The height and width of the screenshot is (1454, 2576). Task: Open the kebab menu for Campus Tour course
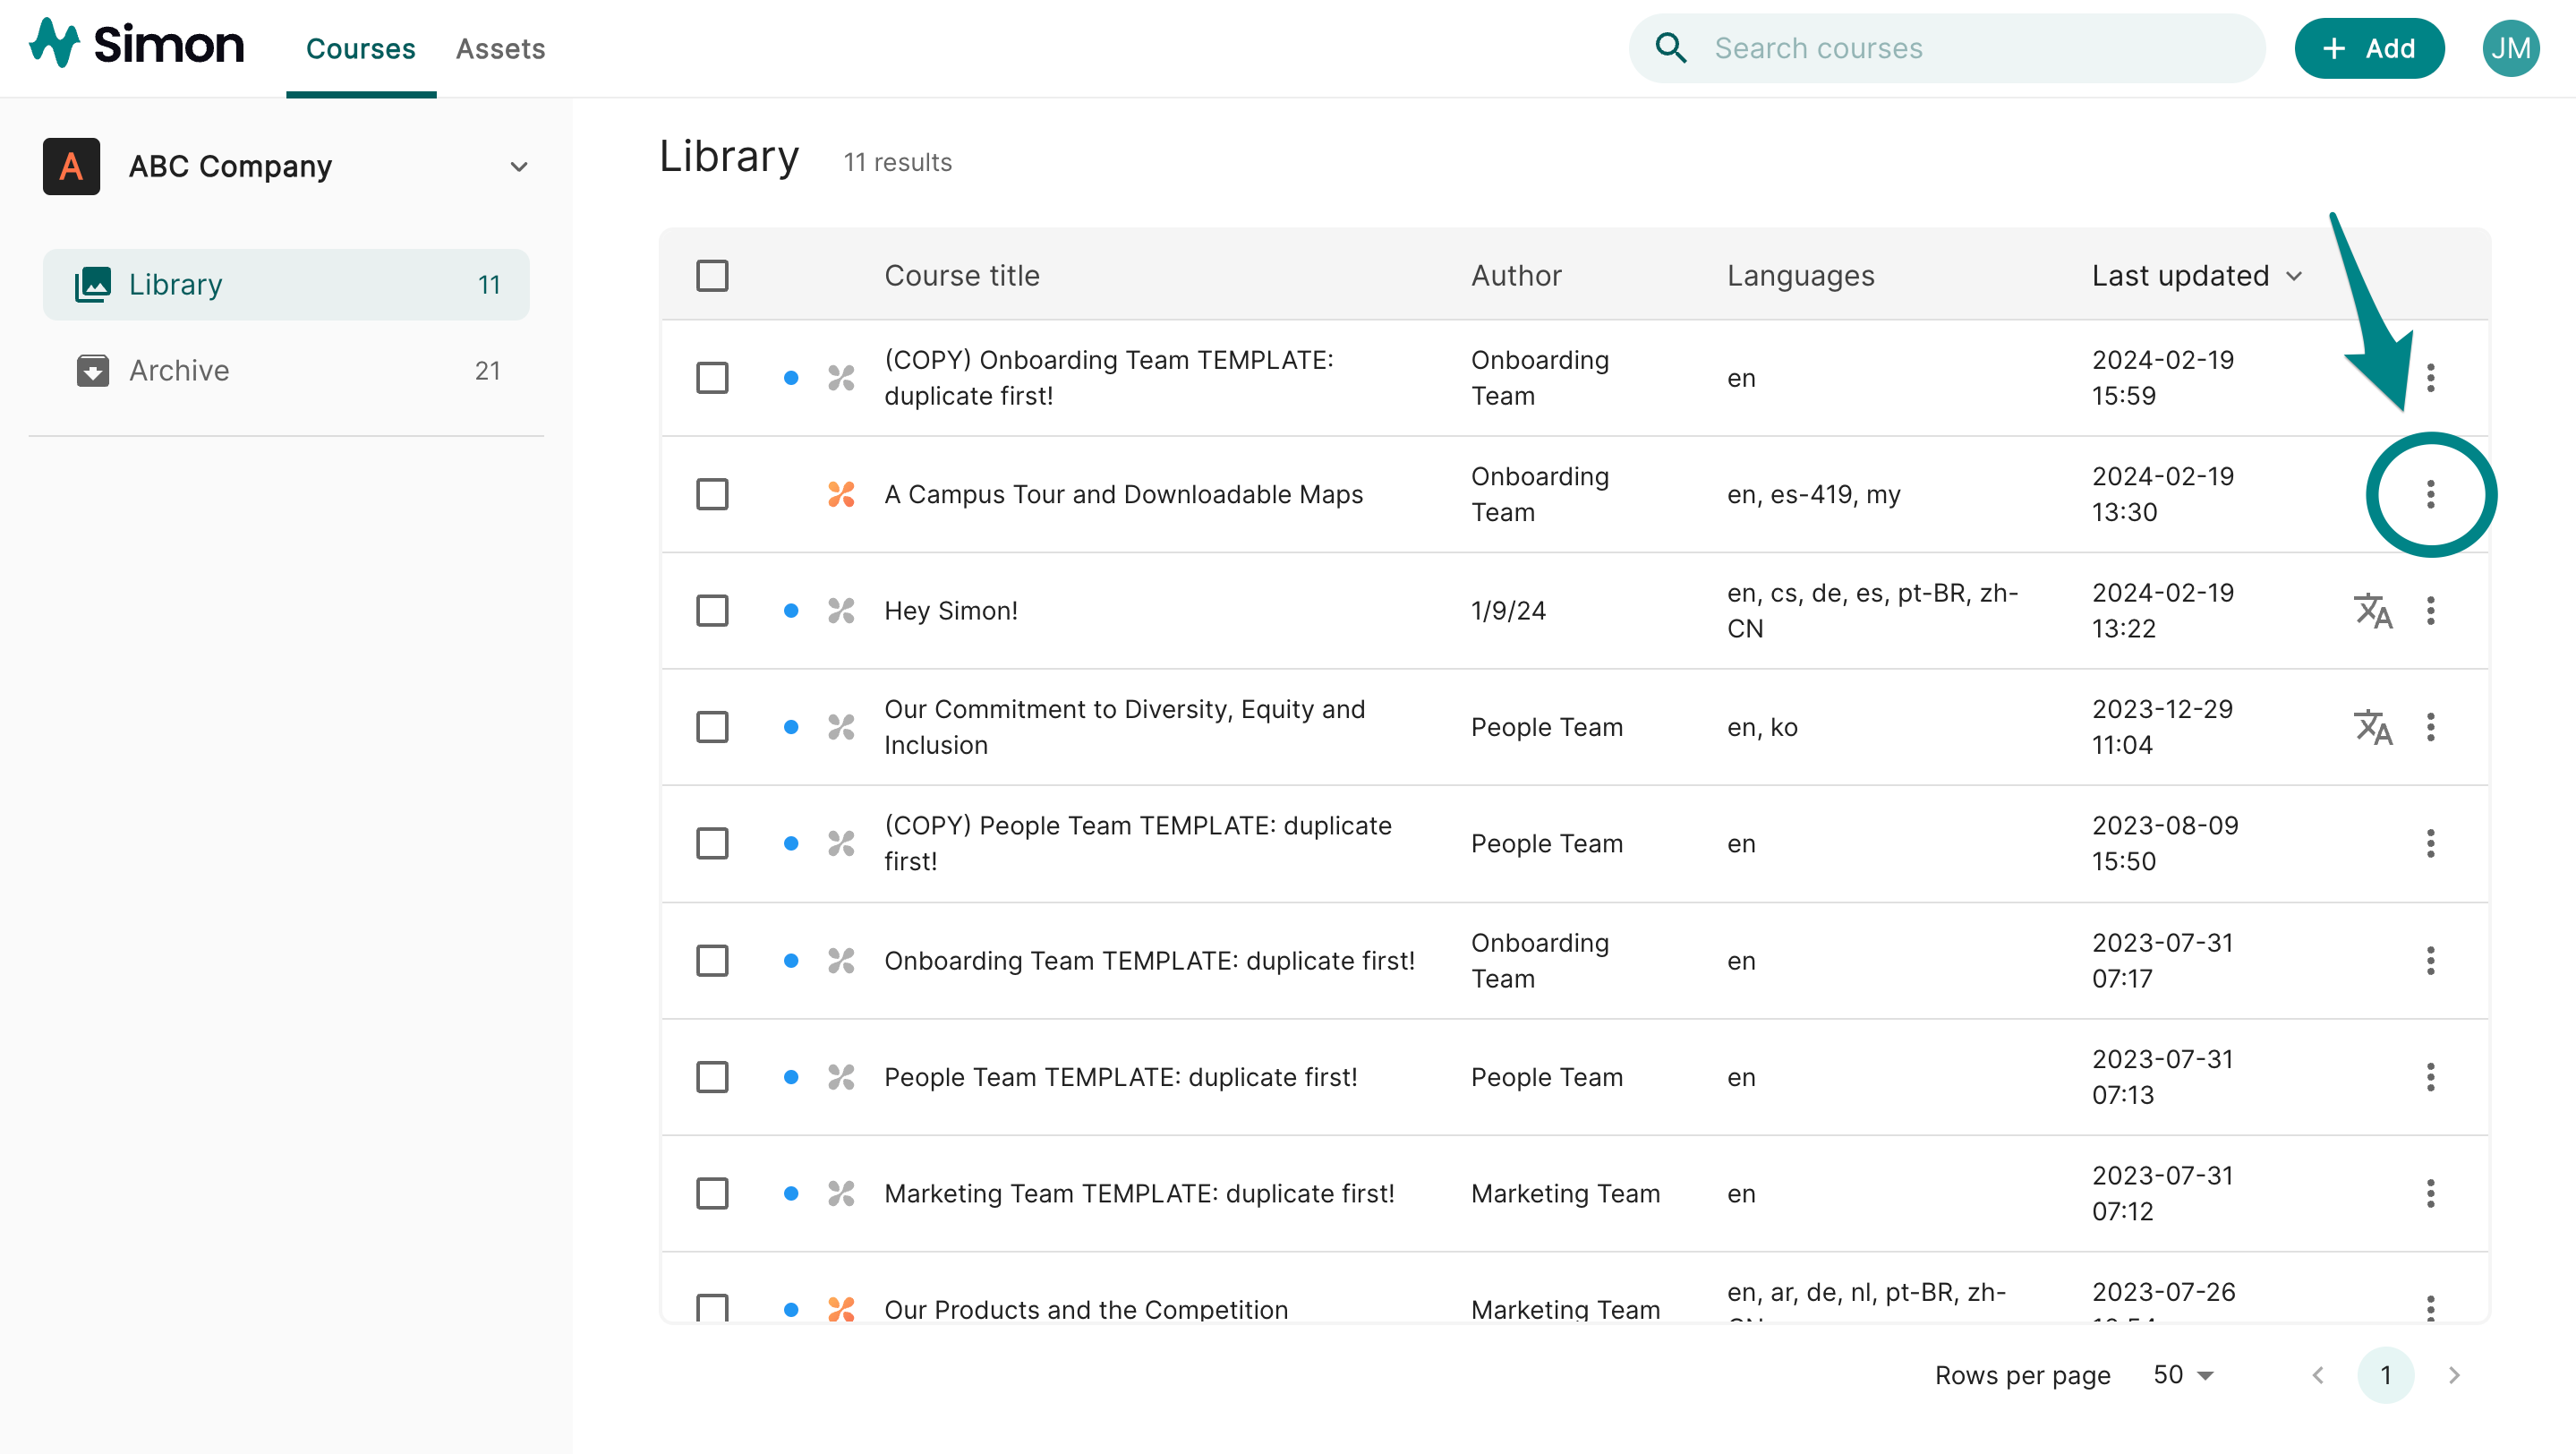2432,494
